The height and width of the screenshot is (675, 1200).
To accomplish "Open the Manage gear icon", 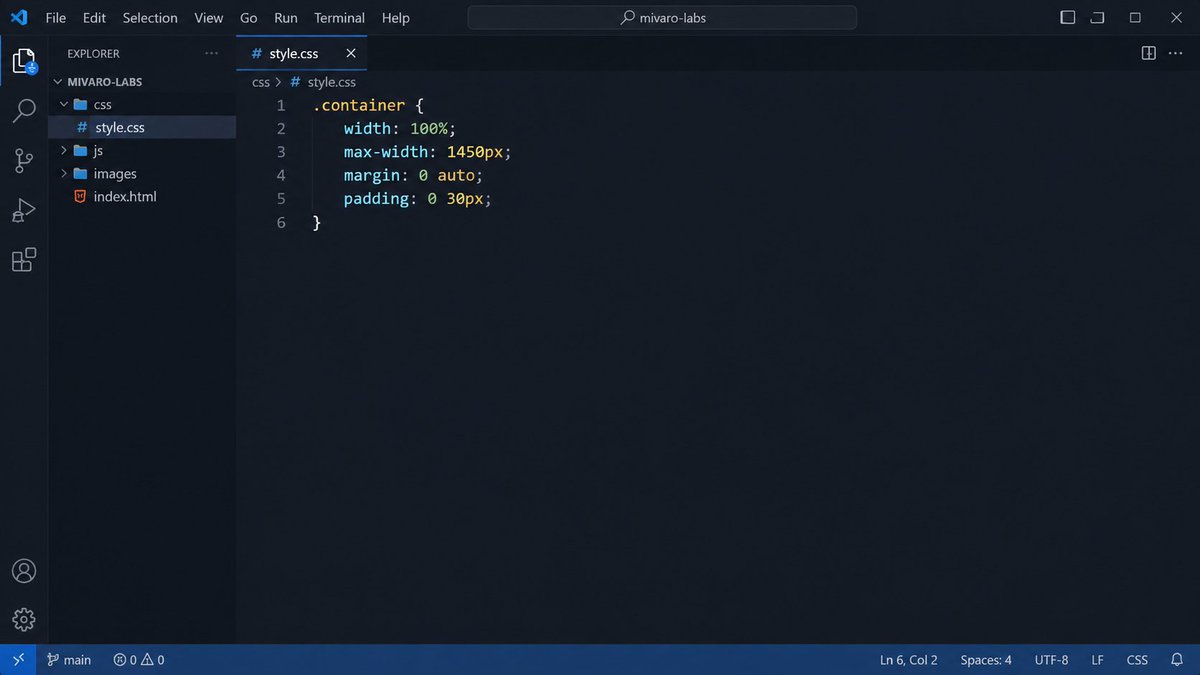I will tap(24, 620).
